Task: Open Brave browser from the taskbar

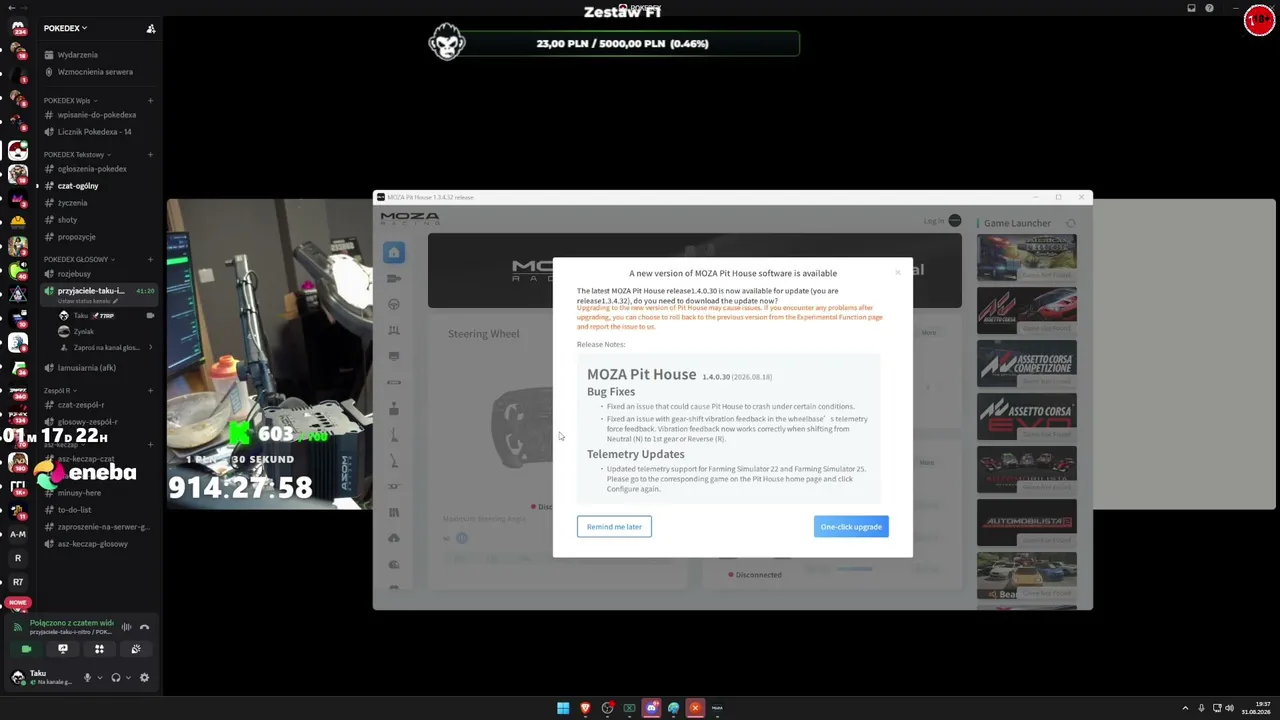Action: (585, 708)
